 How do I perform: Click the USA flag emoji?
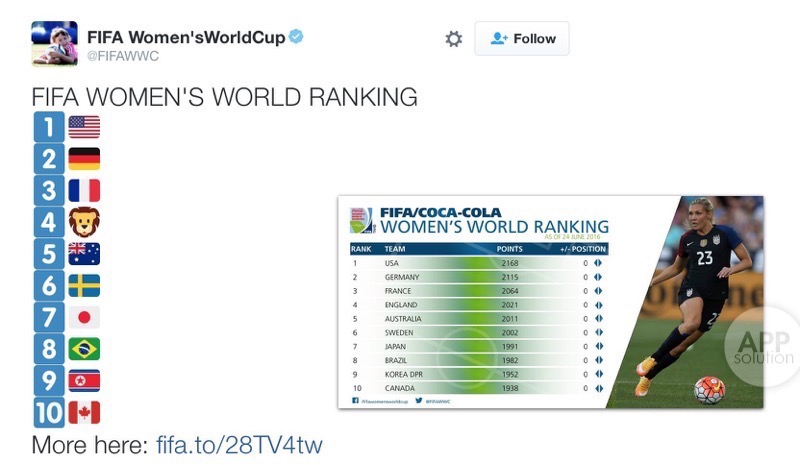(x=84, y=127)
